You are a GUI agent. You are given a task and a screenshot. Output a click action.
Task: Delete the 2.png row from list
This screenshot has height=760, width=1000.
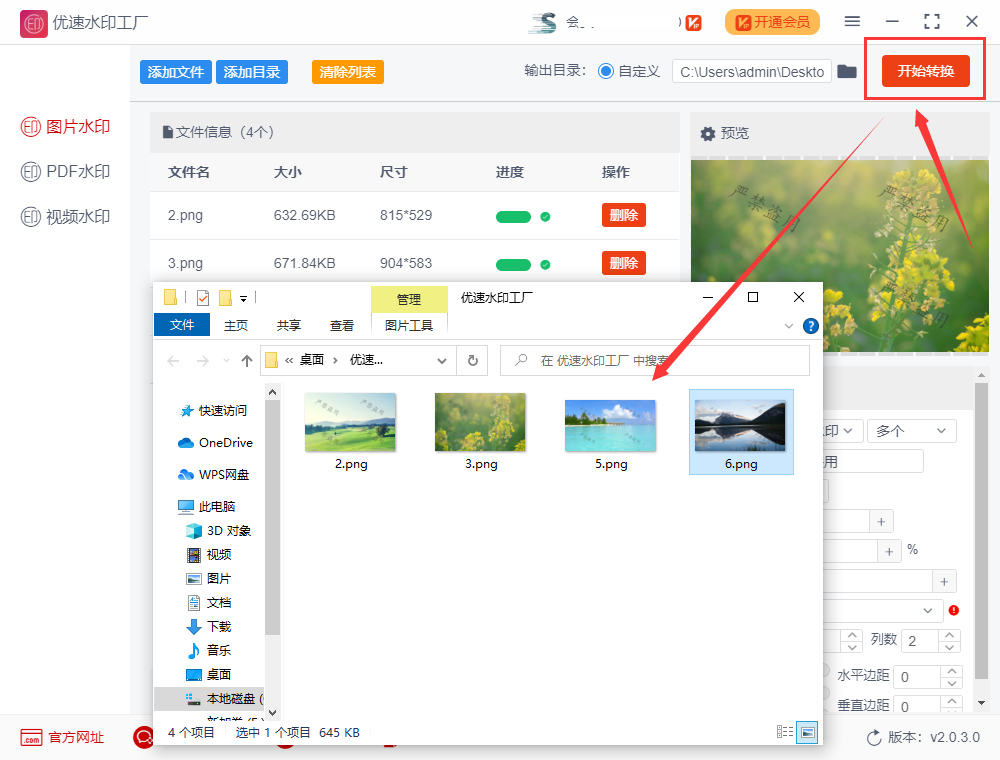623,215
